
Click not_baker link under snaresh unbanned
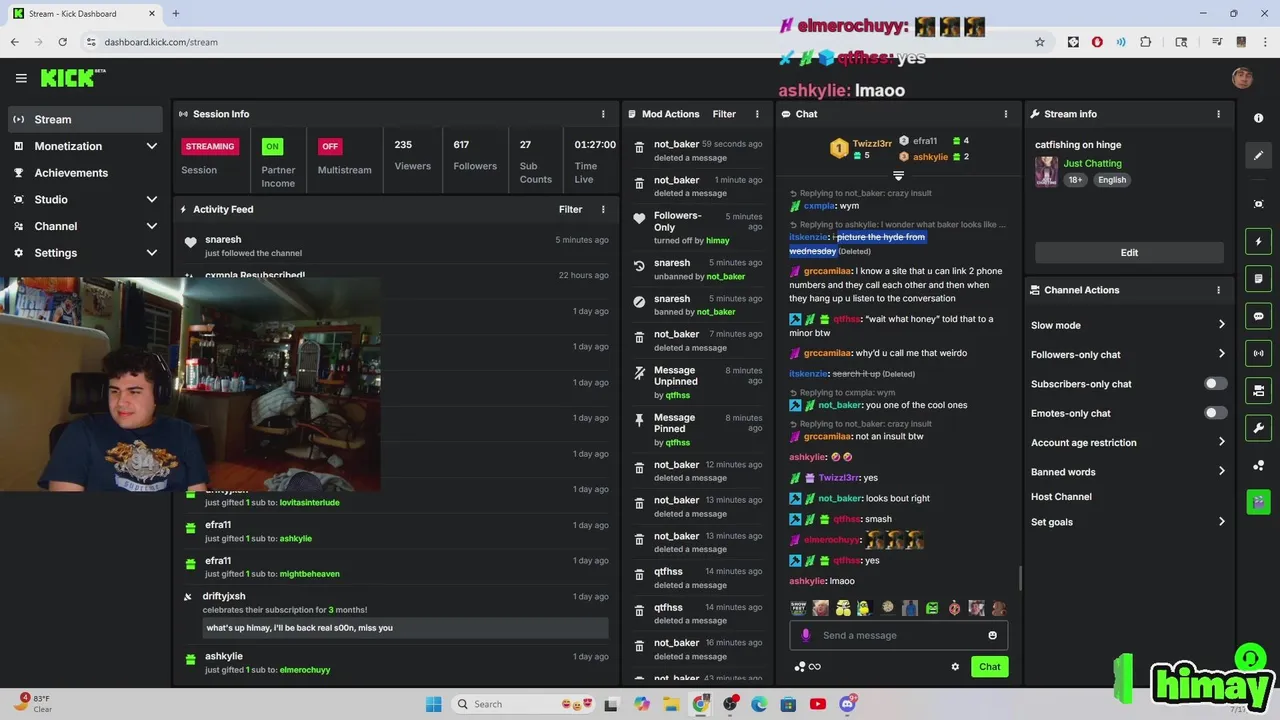[x=725, y=276]
